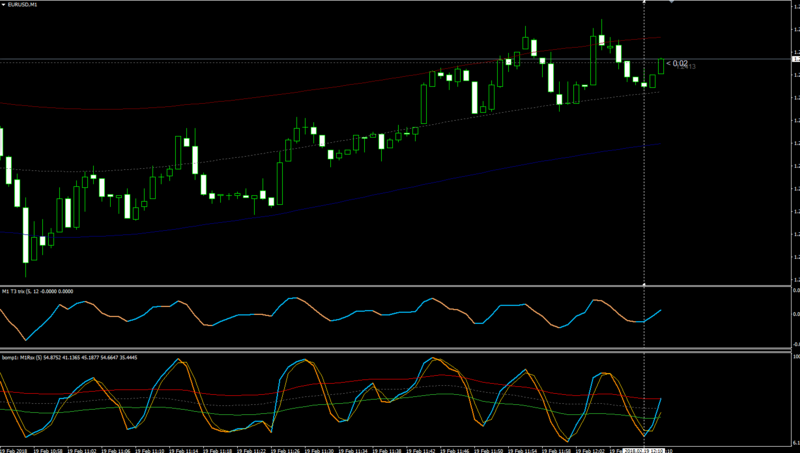The width and height of the screenshot is (800, 453).
Task: Click the 2018.02.19 12:10 crosshair time label
Action: click(x=644, y=450)
